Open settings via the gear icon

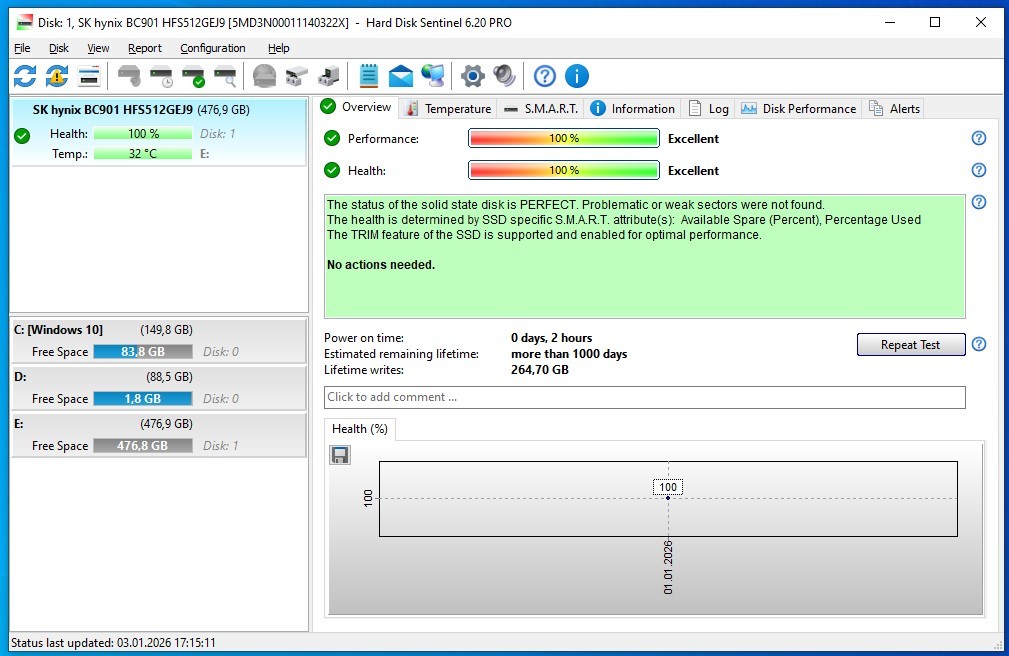[x=472, y=76]
